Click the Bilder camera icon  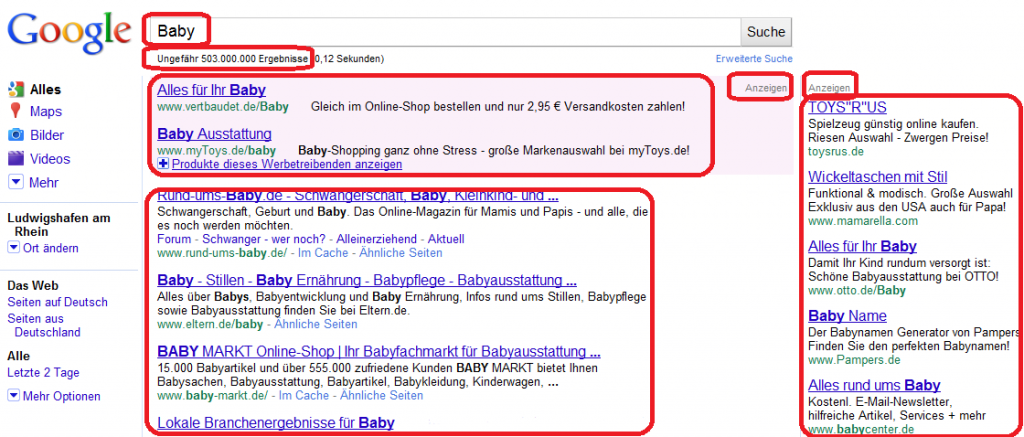click(x=16, y=135)
